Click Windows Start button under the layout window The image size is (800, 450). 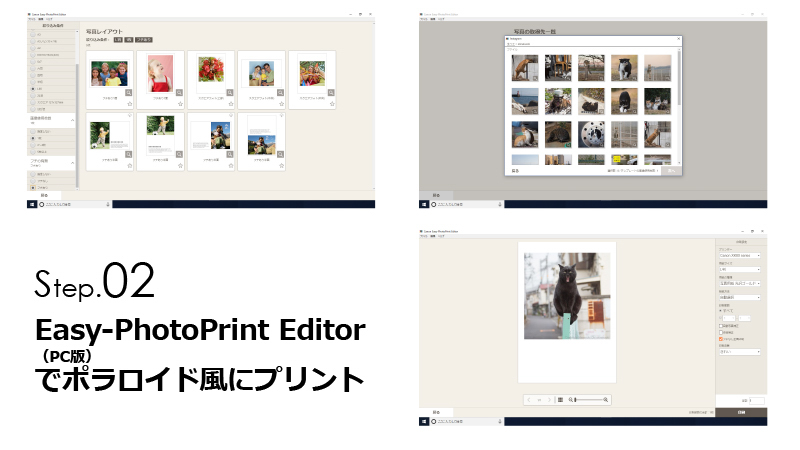click(x=32, y=204)
